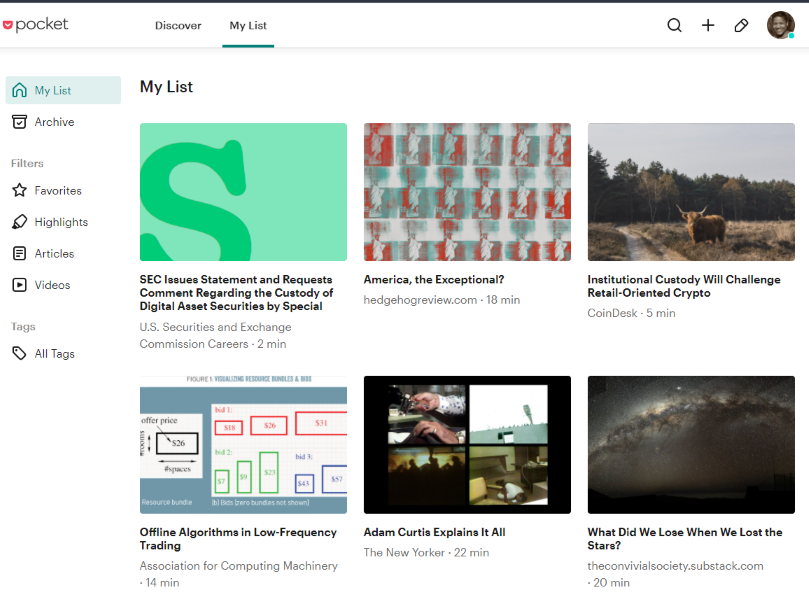Click the pencil bulk edit icon
Viewport: 809px width, 595px height.
click(x=741, y=25)
